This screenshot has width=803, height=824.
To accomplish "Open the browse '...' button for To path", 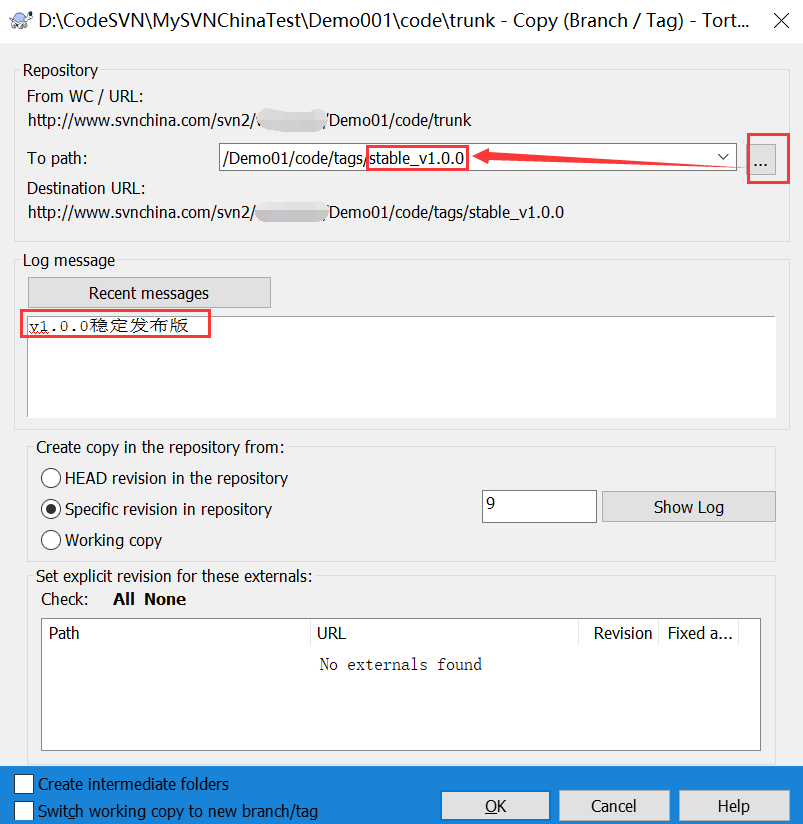I will tap(761, 160).
